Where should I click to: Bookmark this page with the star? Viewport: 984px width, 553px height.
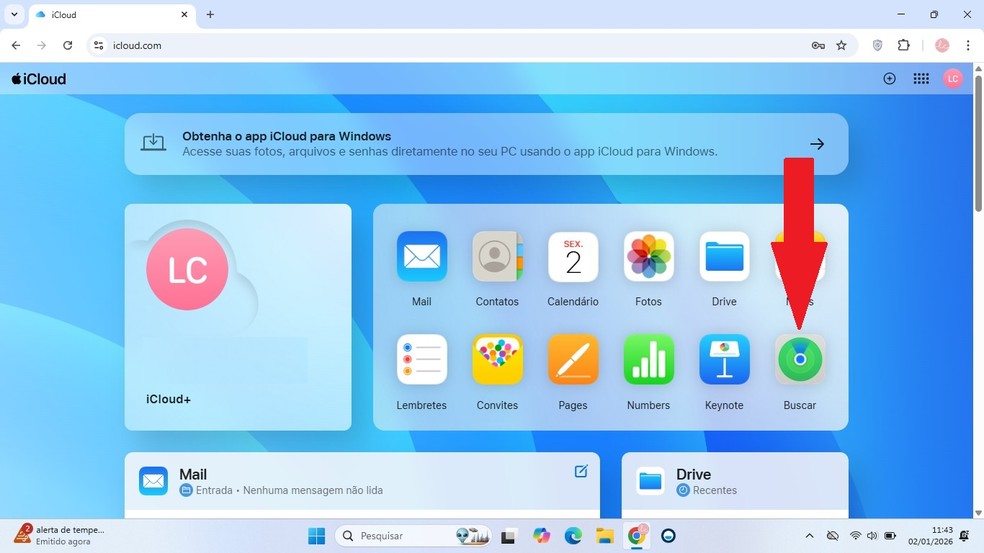pos(842,45)
